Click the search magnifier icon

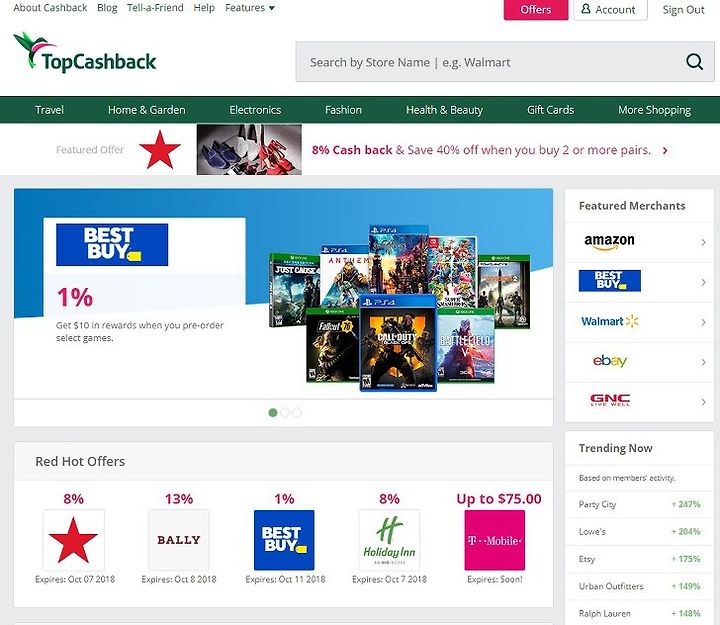tap(694, 62)
